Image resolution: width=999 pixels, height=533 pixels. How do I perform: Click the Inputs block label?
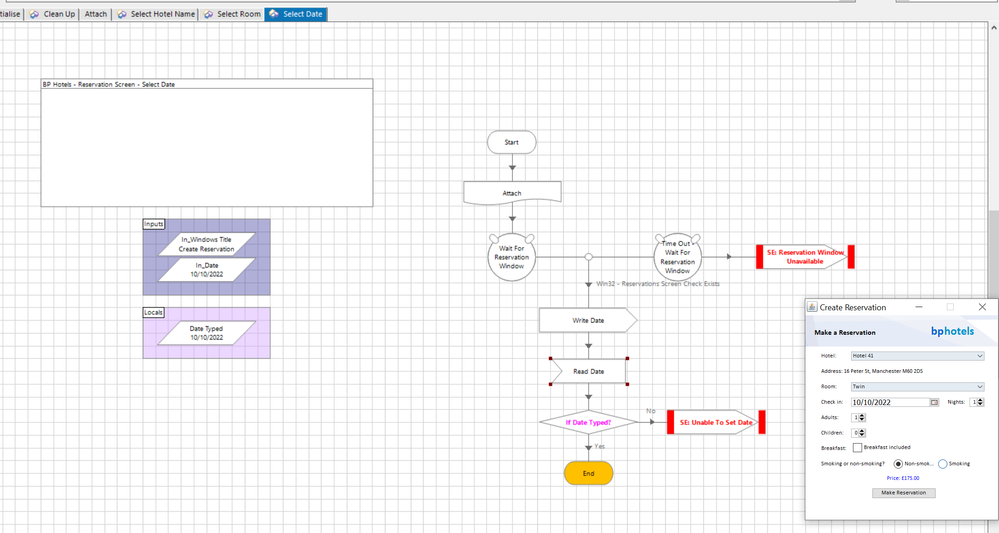pyautogui.click(x=154, y=224)
